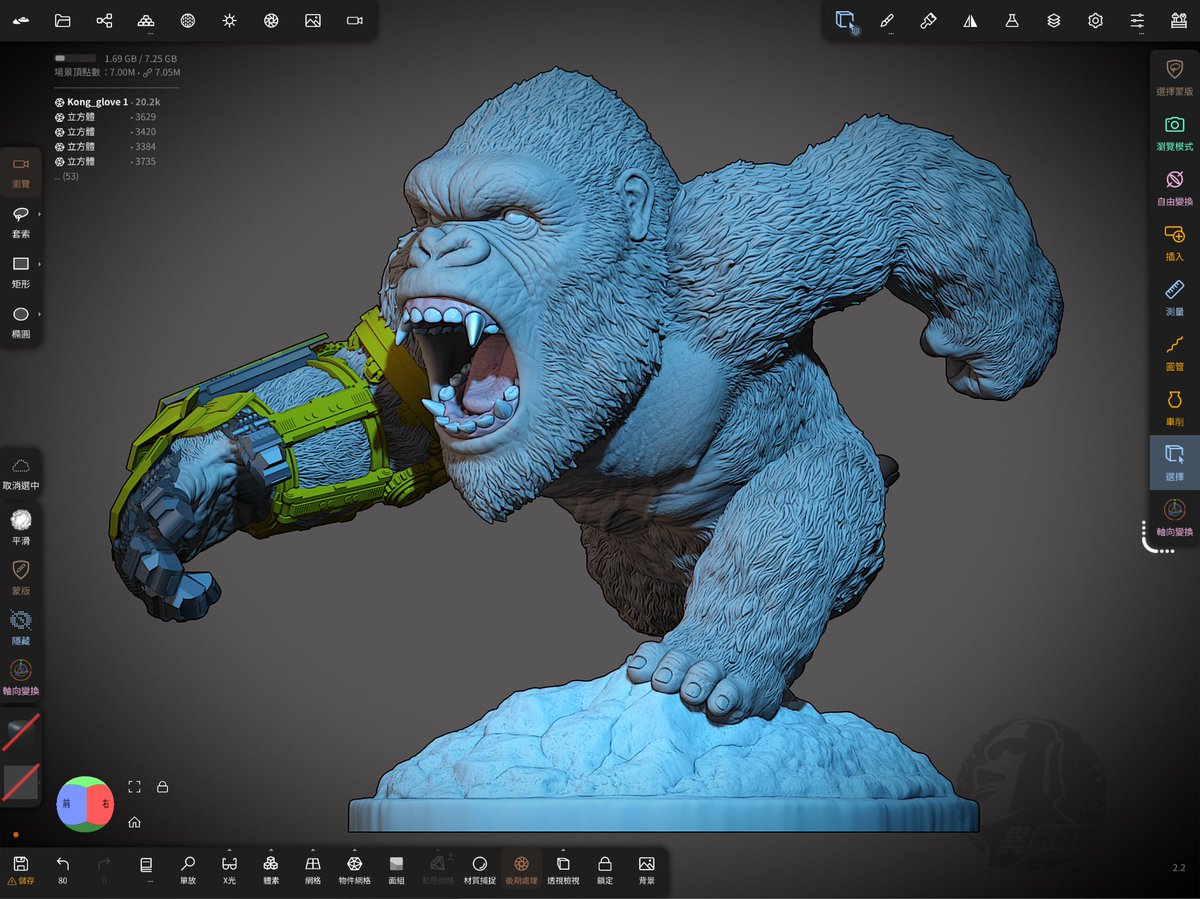1200x899 pixels.
Task: Open the background image menu at top
Action: point(313,20)
